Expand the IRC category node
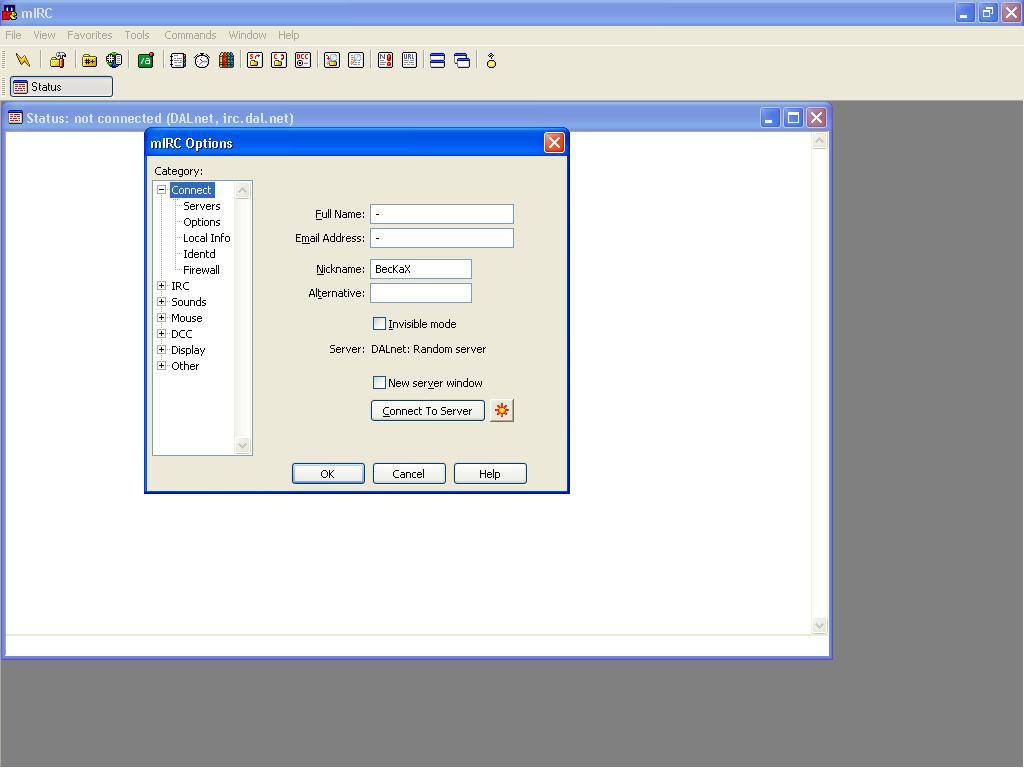 point(161,285)
